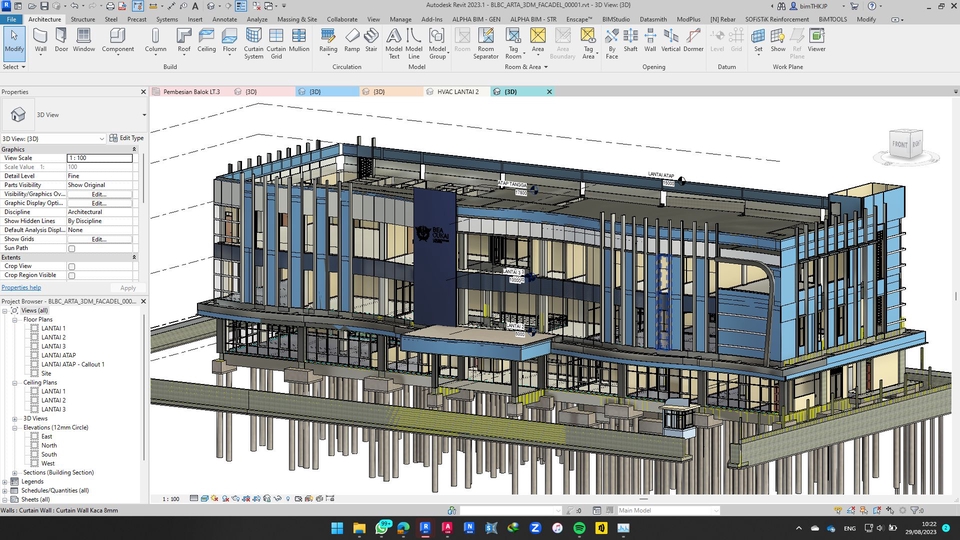Expand Schedules/Quantities (all) node
The image size is (960, 540).
pyautogui.click(x=5, y=491)
